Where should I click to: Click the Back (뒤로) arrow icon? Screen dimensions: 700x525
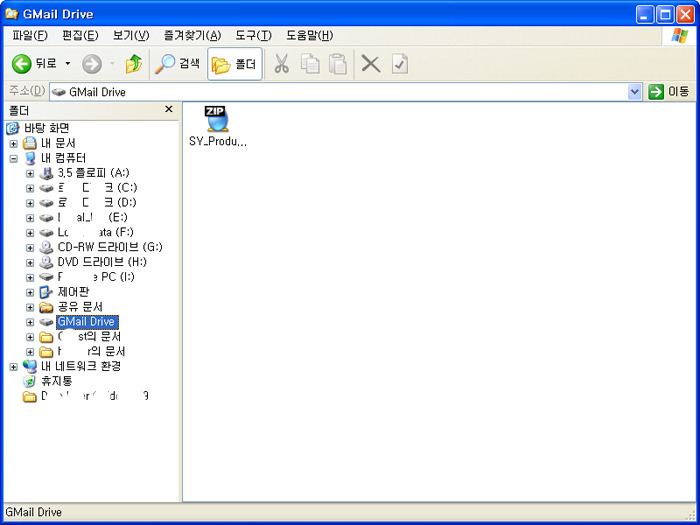pyautogui.click(x=21, y=64)
